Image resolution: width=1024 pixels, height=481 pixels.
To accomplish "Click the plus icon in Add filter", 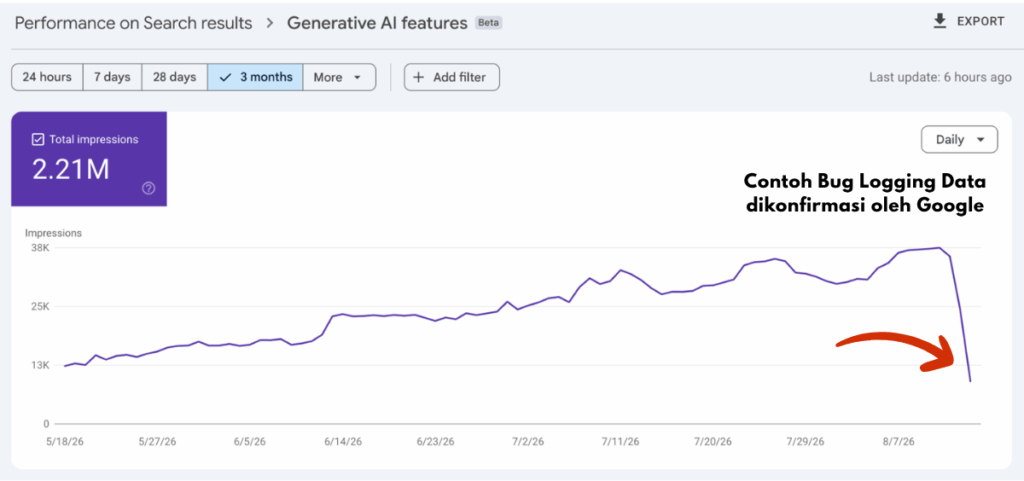I will click(x=419, y=77).
